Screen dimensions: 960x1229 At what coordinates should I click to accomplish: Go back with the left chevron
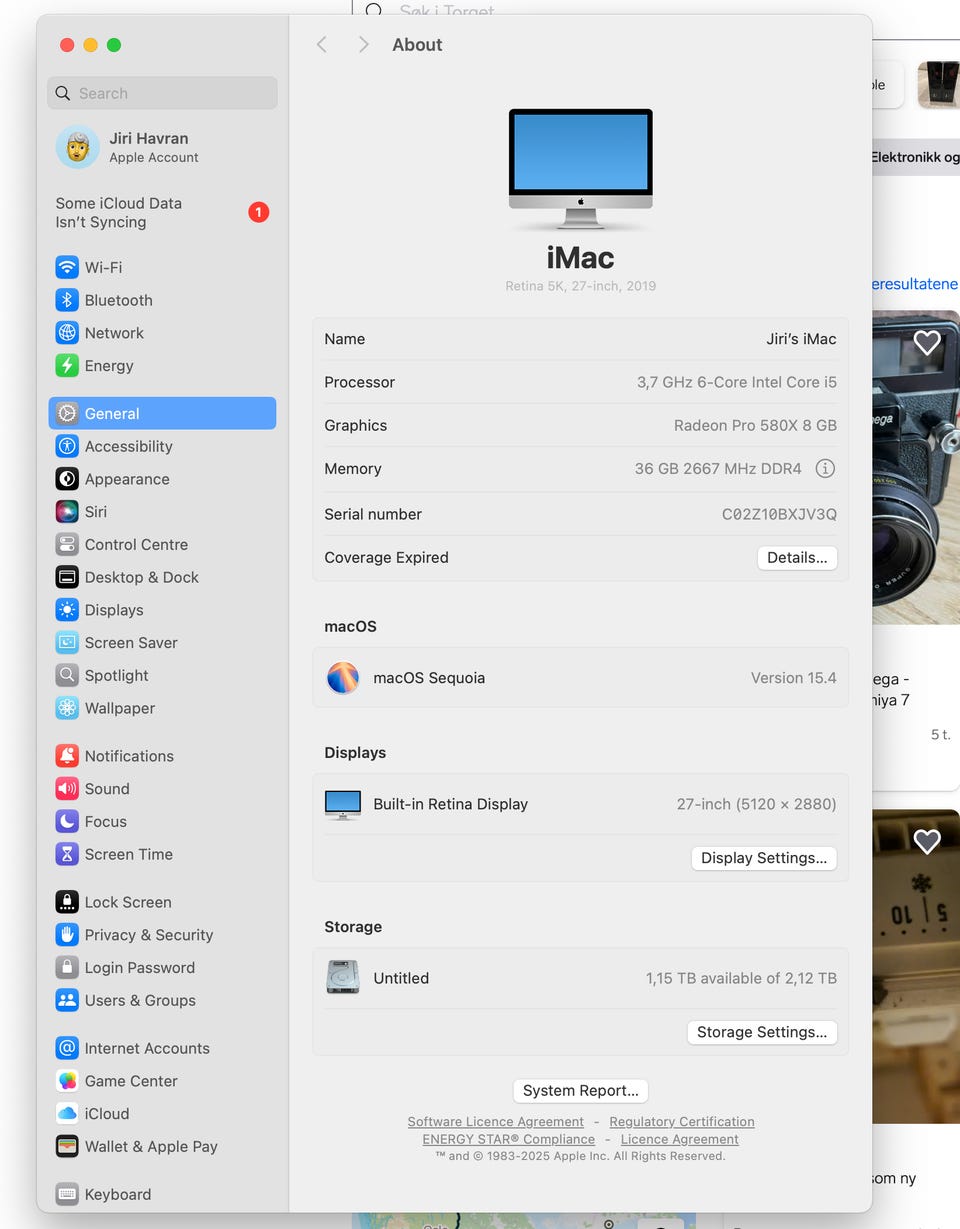pyautogui.click(x=322, y=44)
